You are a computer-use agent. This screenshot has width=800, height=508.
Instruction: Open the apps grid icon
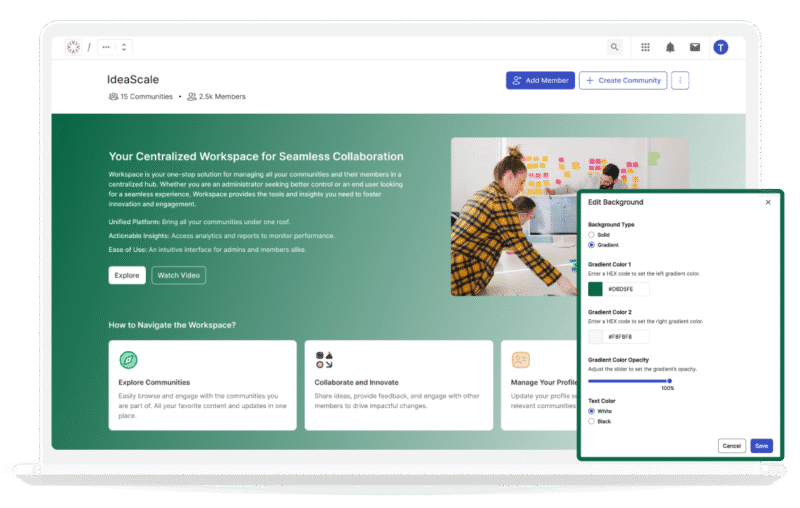(645, 47)
